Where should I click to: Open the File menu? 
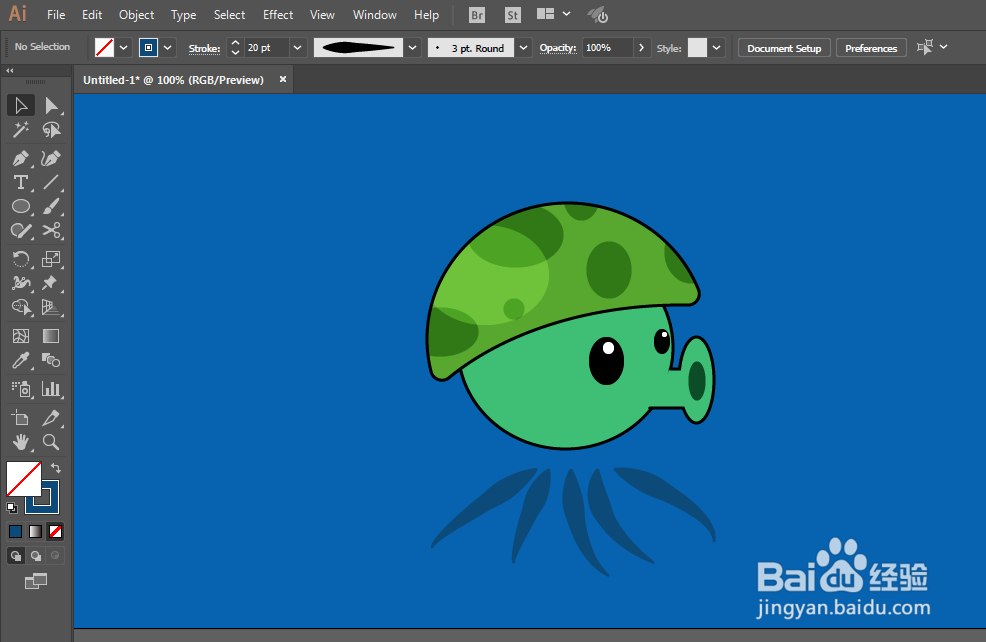pyautogui.click(x=56, y=14)
